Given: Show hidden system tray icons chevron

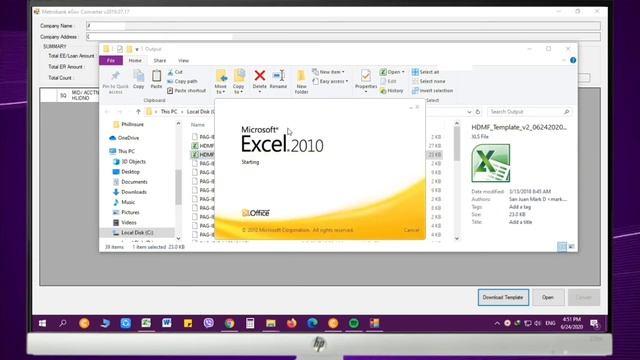Looking at the screenshot, I should (497, 323).
